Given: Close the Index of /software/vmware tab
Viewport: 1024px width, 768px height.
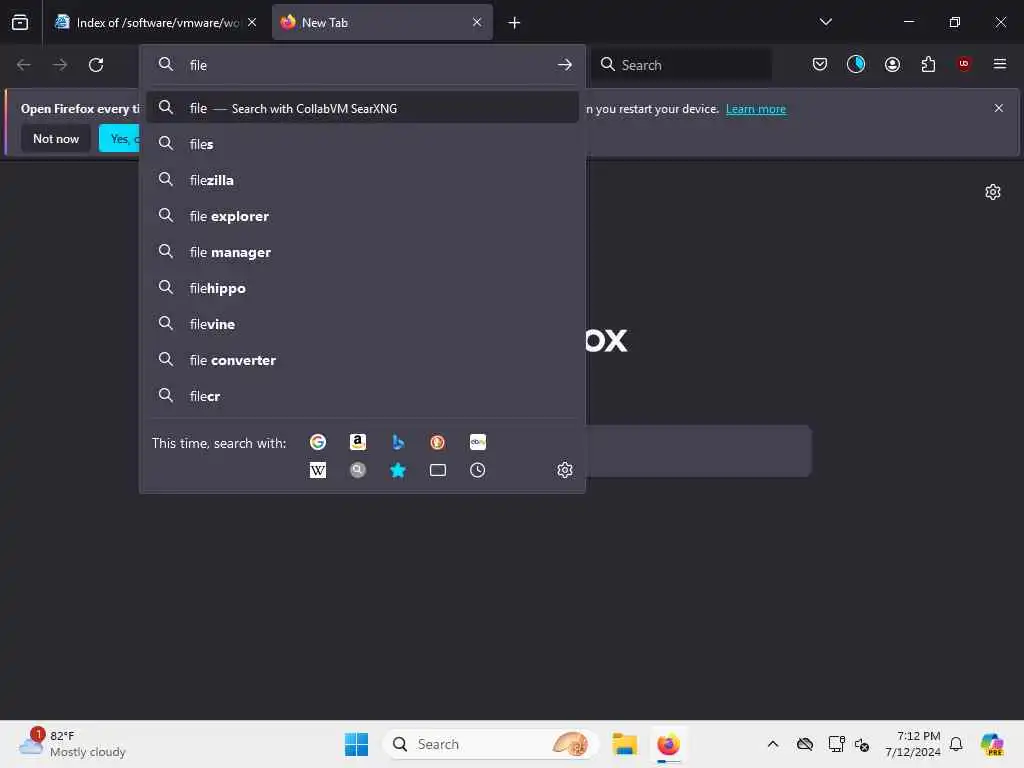Looking at the screenshot, I should coord(252,22).
